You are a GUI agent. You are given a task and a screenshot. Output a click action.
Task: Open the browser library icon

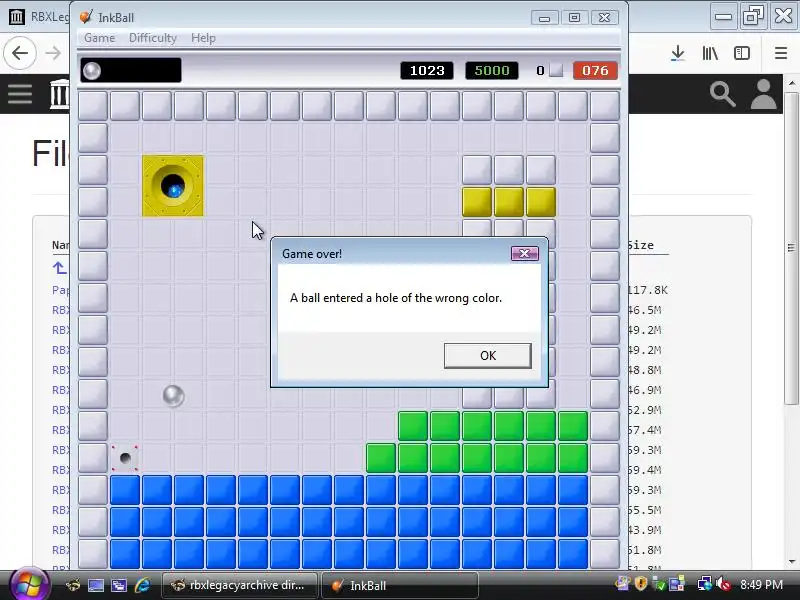click(710, 53)
